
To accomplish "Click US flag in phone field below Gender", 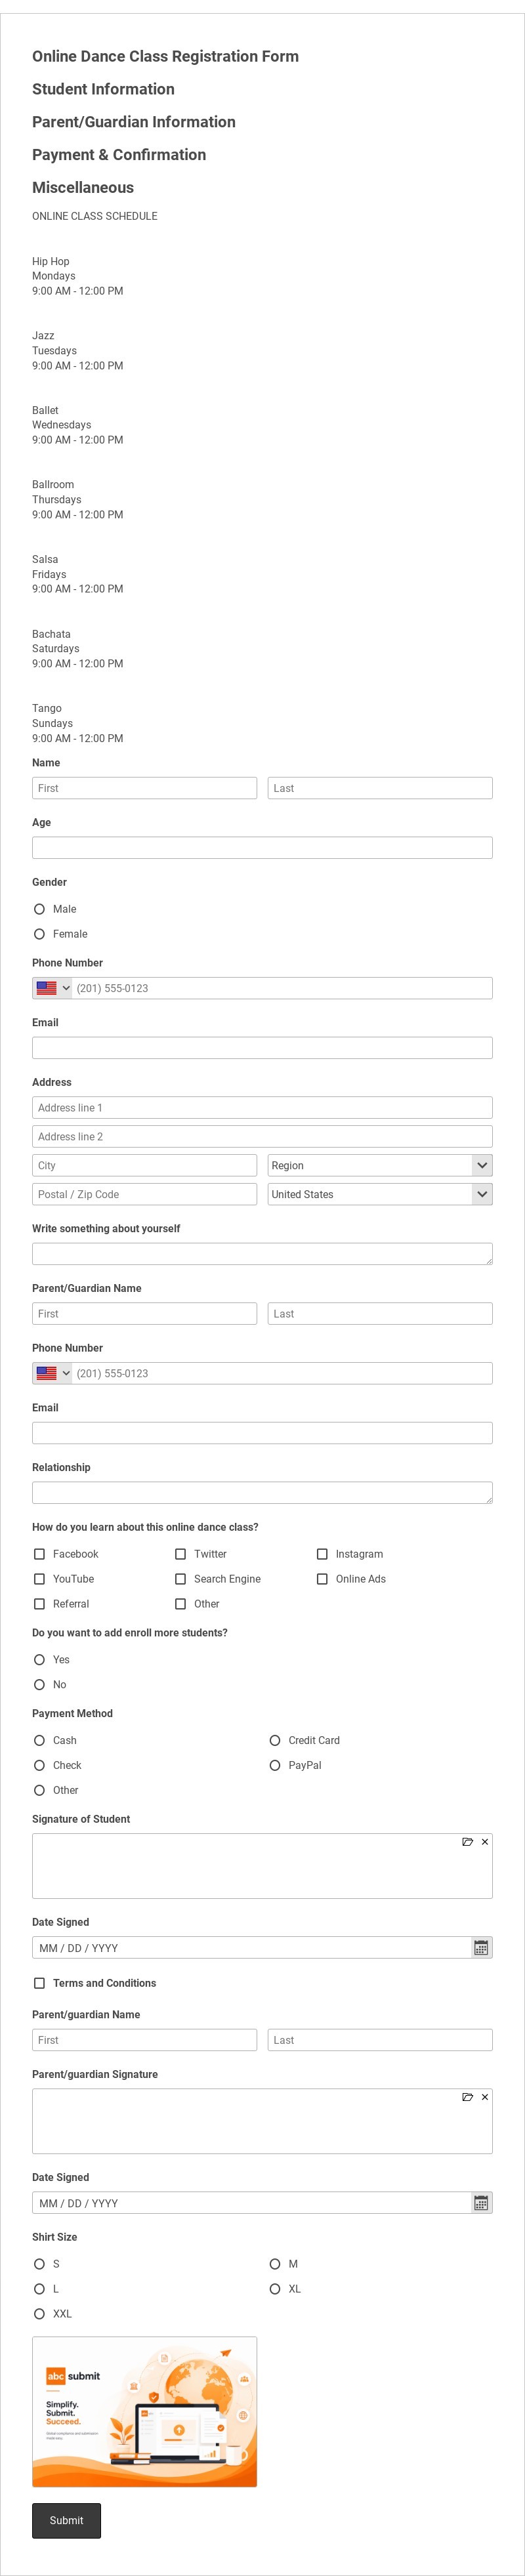I will coord(46,988).
